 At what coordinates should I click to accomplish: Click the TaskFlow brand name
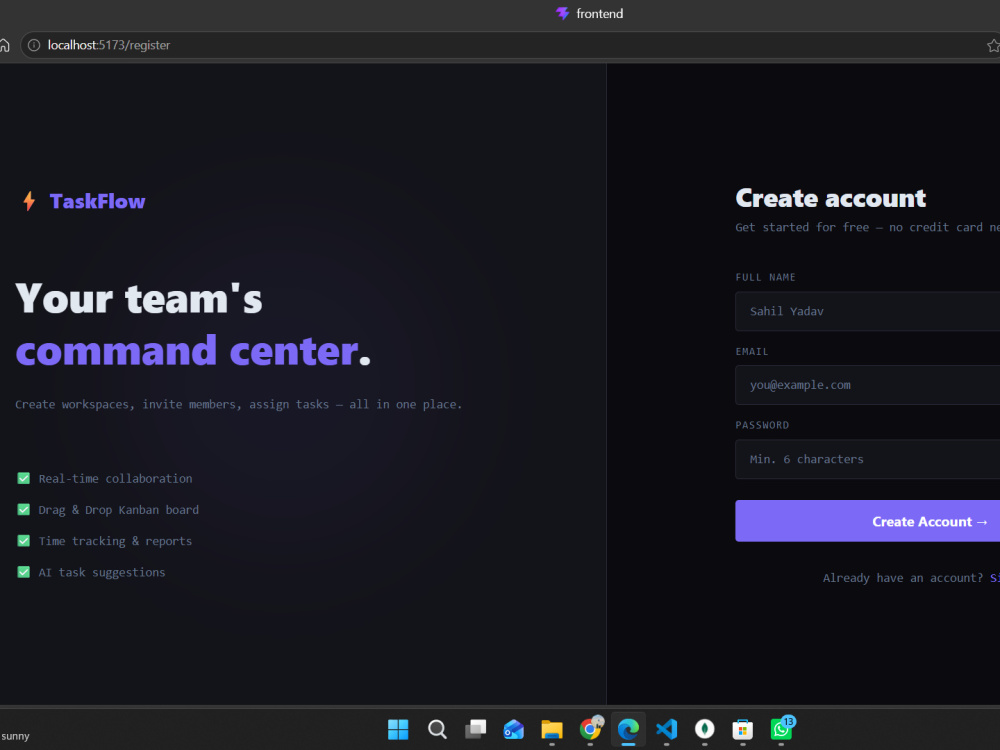coord(98,202)
